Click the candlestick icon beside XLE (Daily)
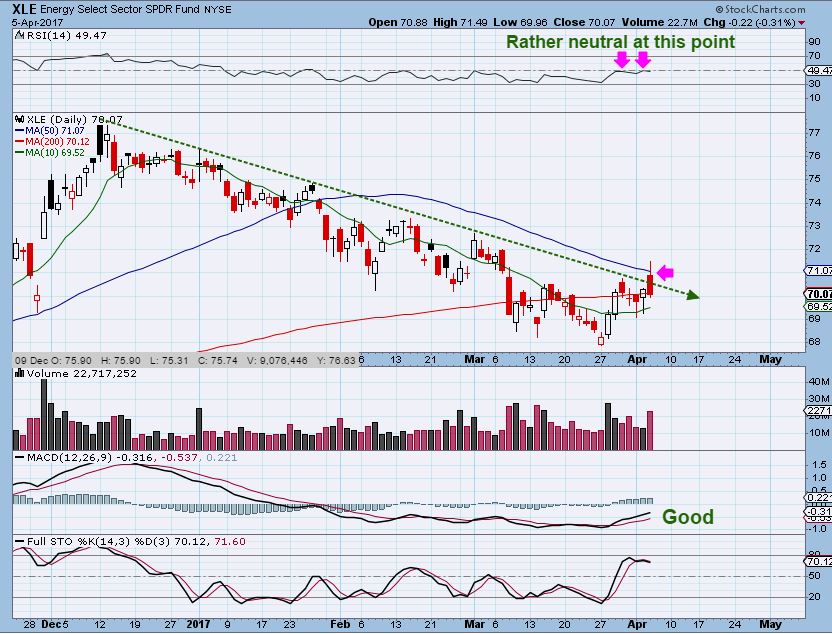The image size is (832, 634). (20, 119)
